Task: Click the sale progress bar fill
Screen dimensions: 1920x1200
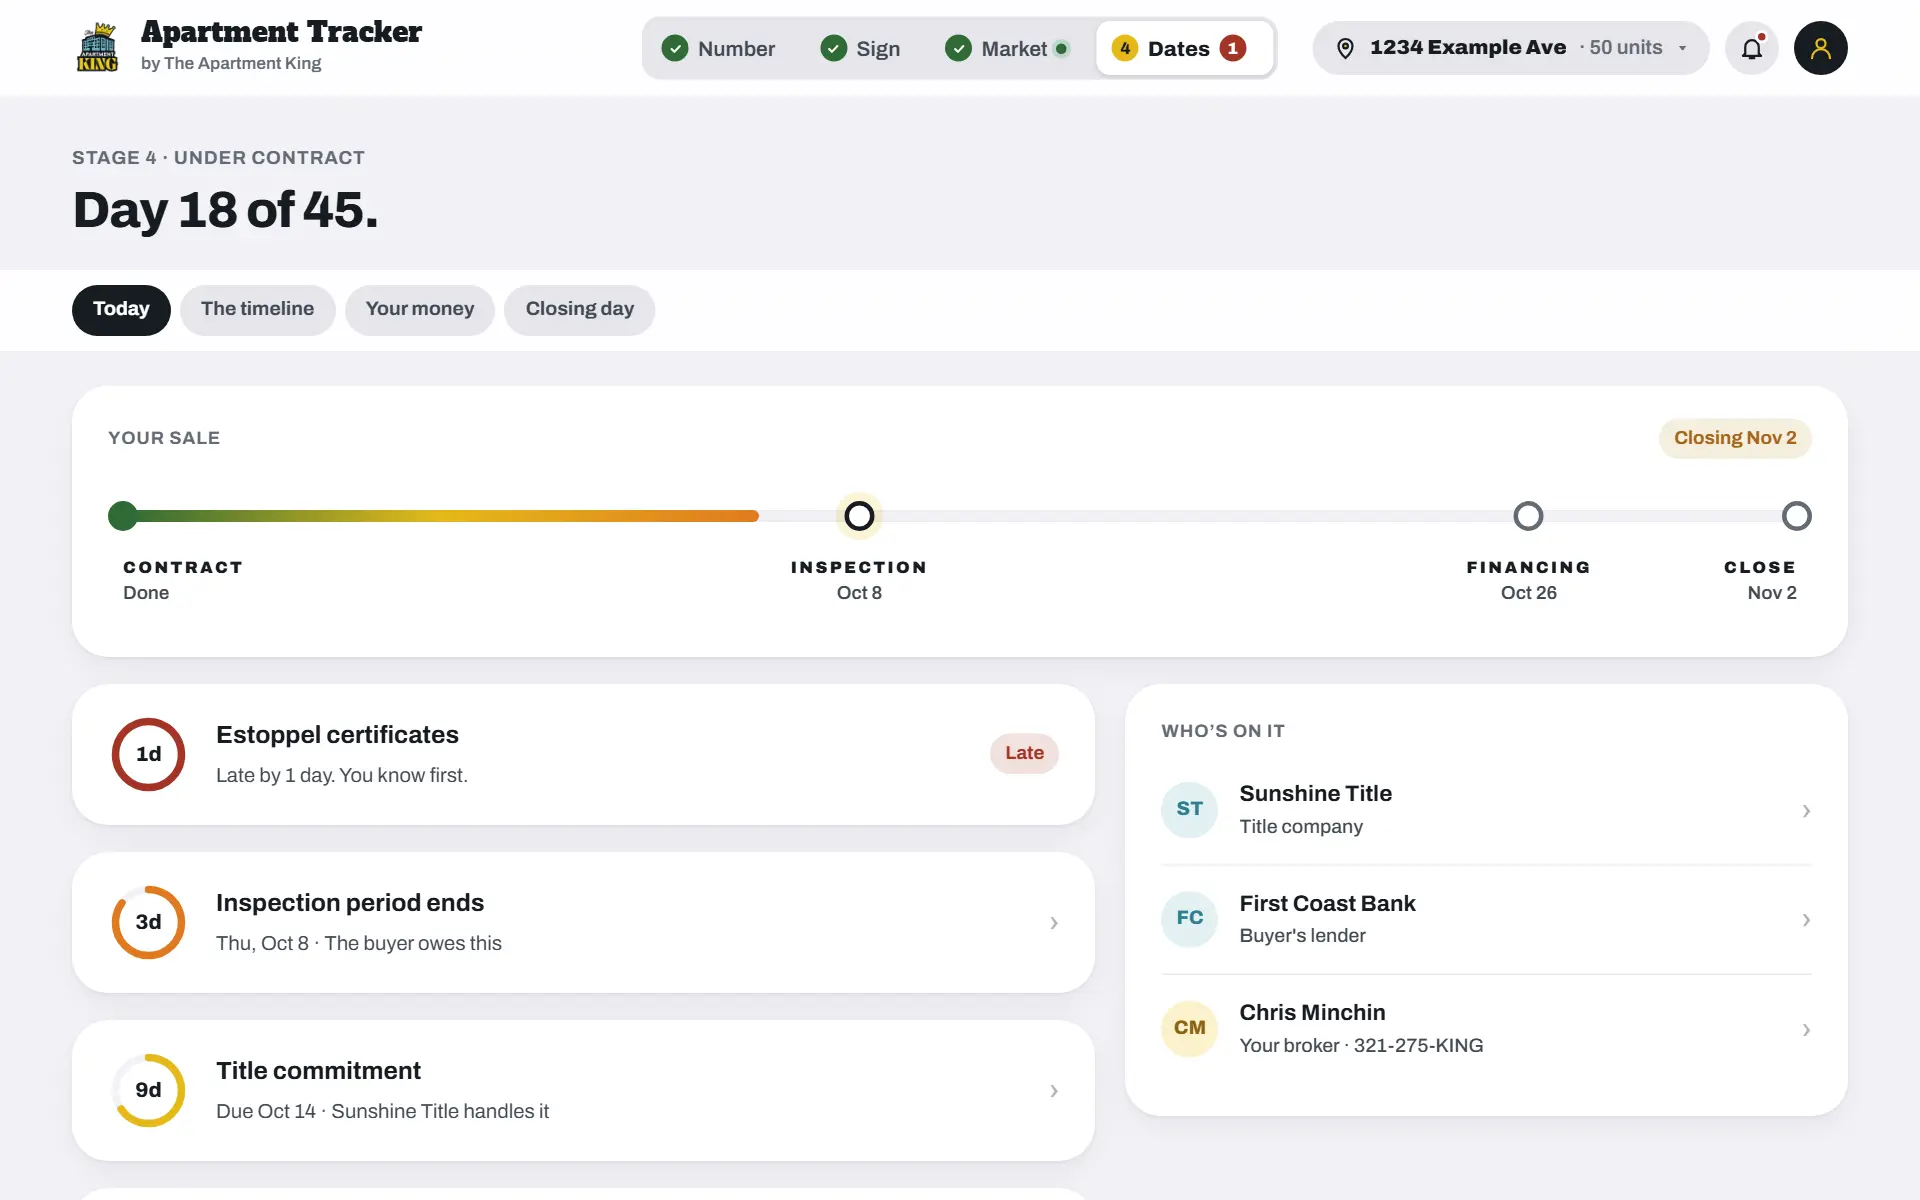Action: [440, 516]
